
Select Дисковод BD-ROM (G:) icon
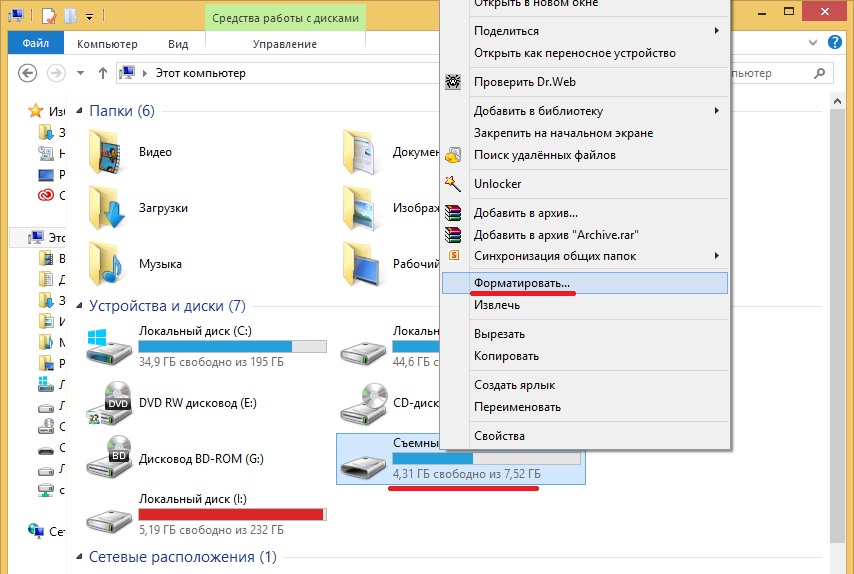click(109, 458)
